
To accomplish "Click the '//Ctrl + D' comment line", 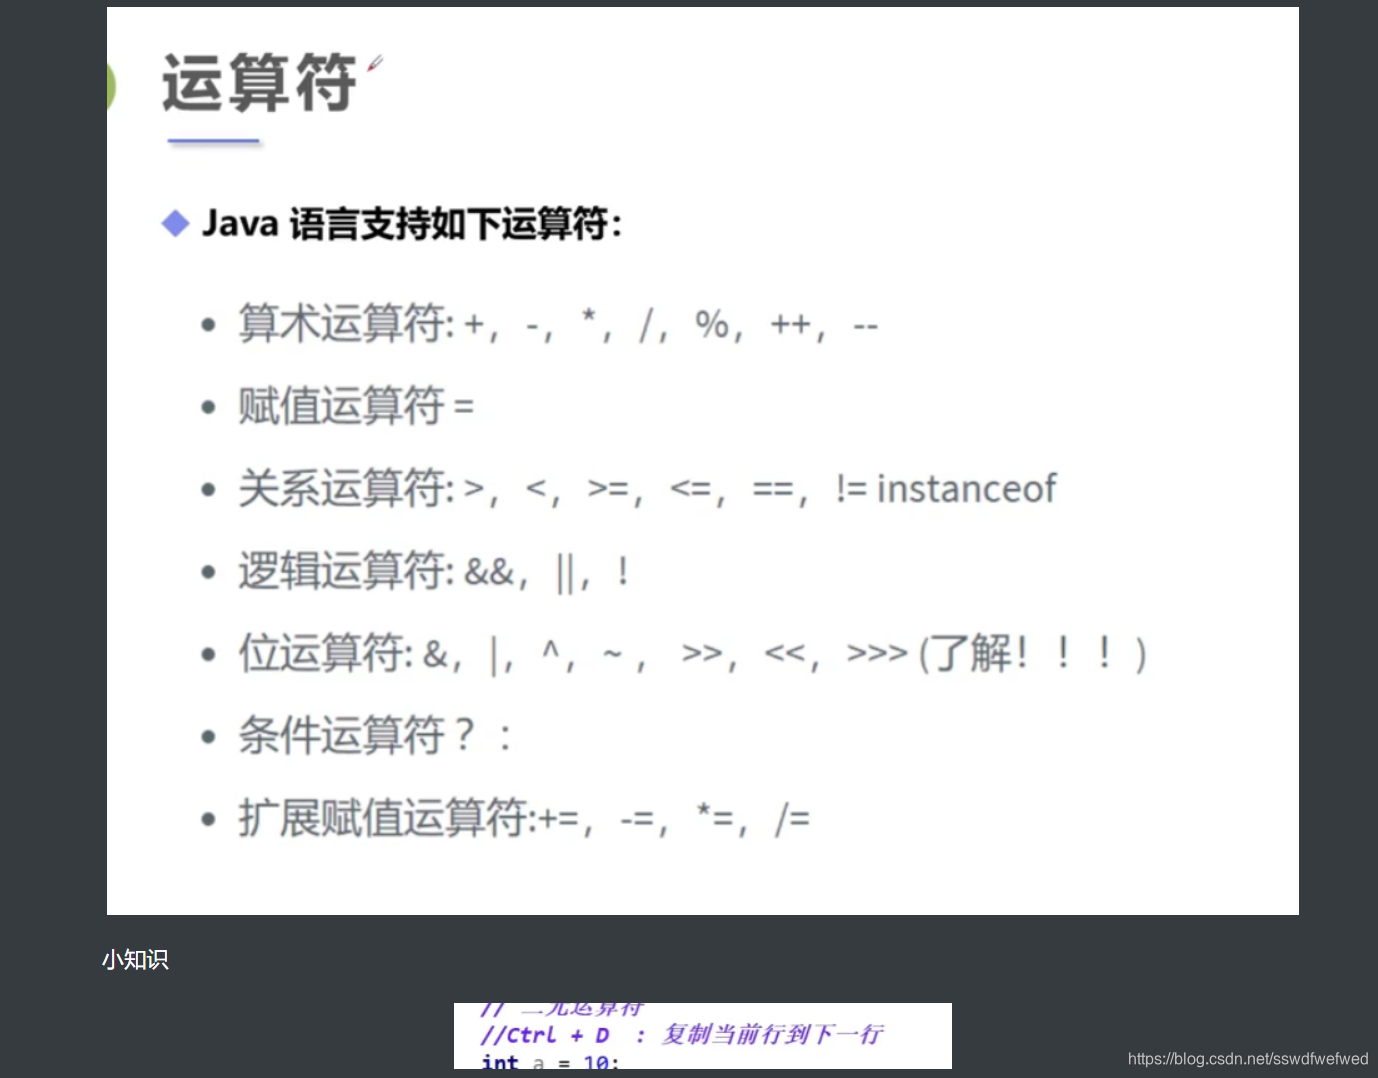I will click(682, 1034).
